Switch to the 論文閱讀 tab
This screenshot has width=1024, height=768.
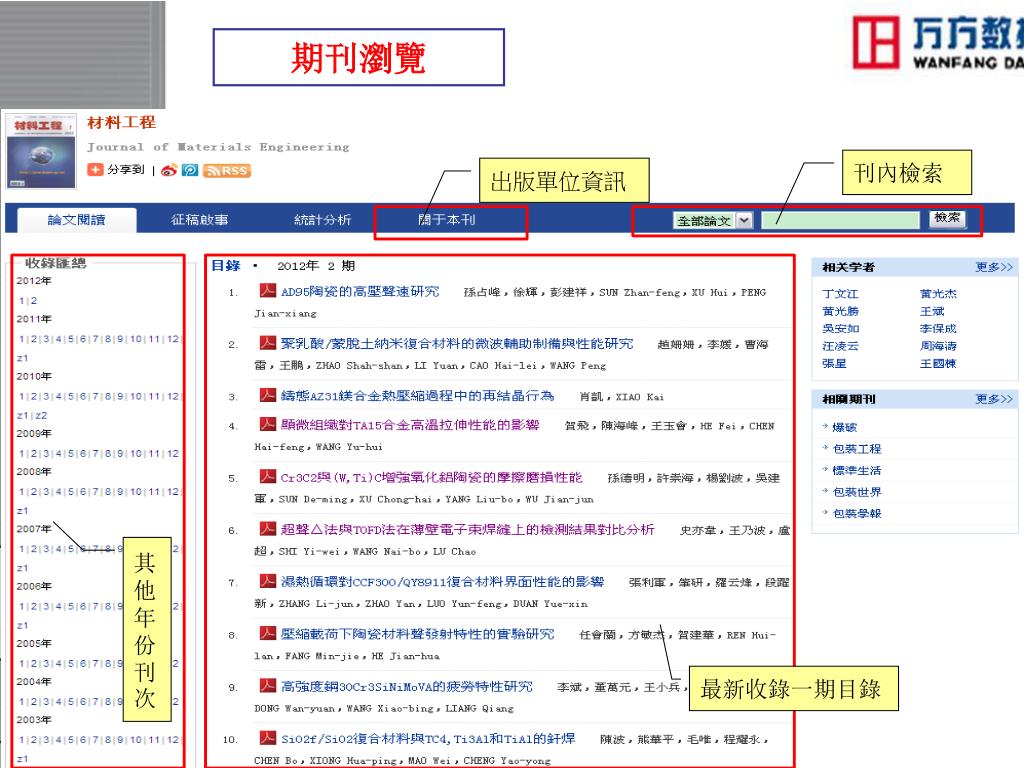coord(76,220)
